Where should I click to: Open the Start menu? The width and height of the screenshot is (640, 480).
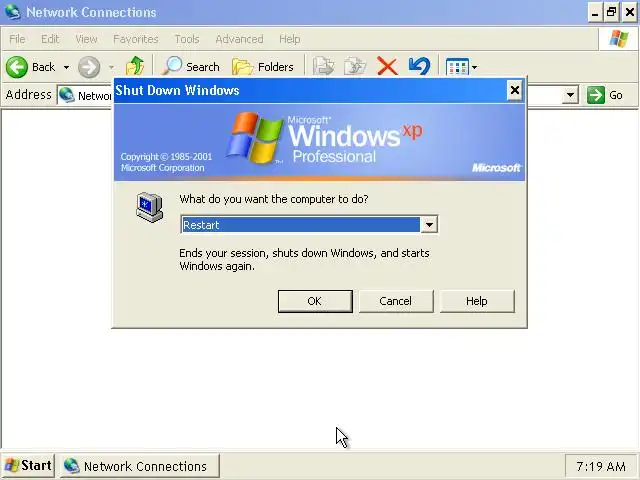(28, 465)
